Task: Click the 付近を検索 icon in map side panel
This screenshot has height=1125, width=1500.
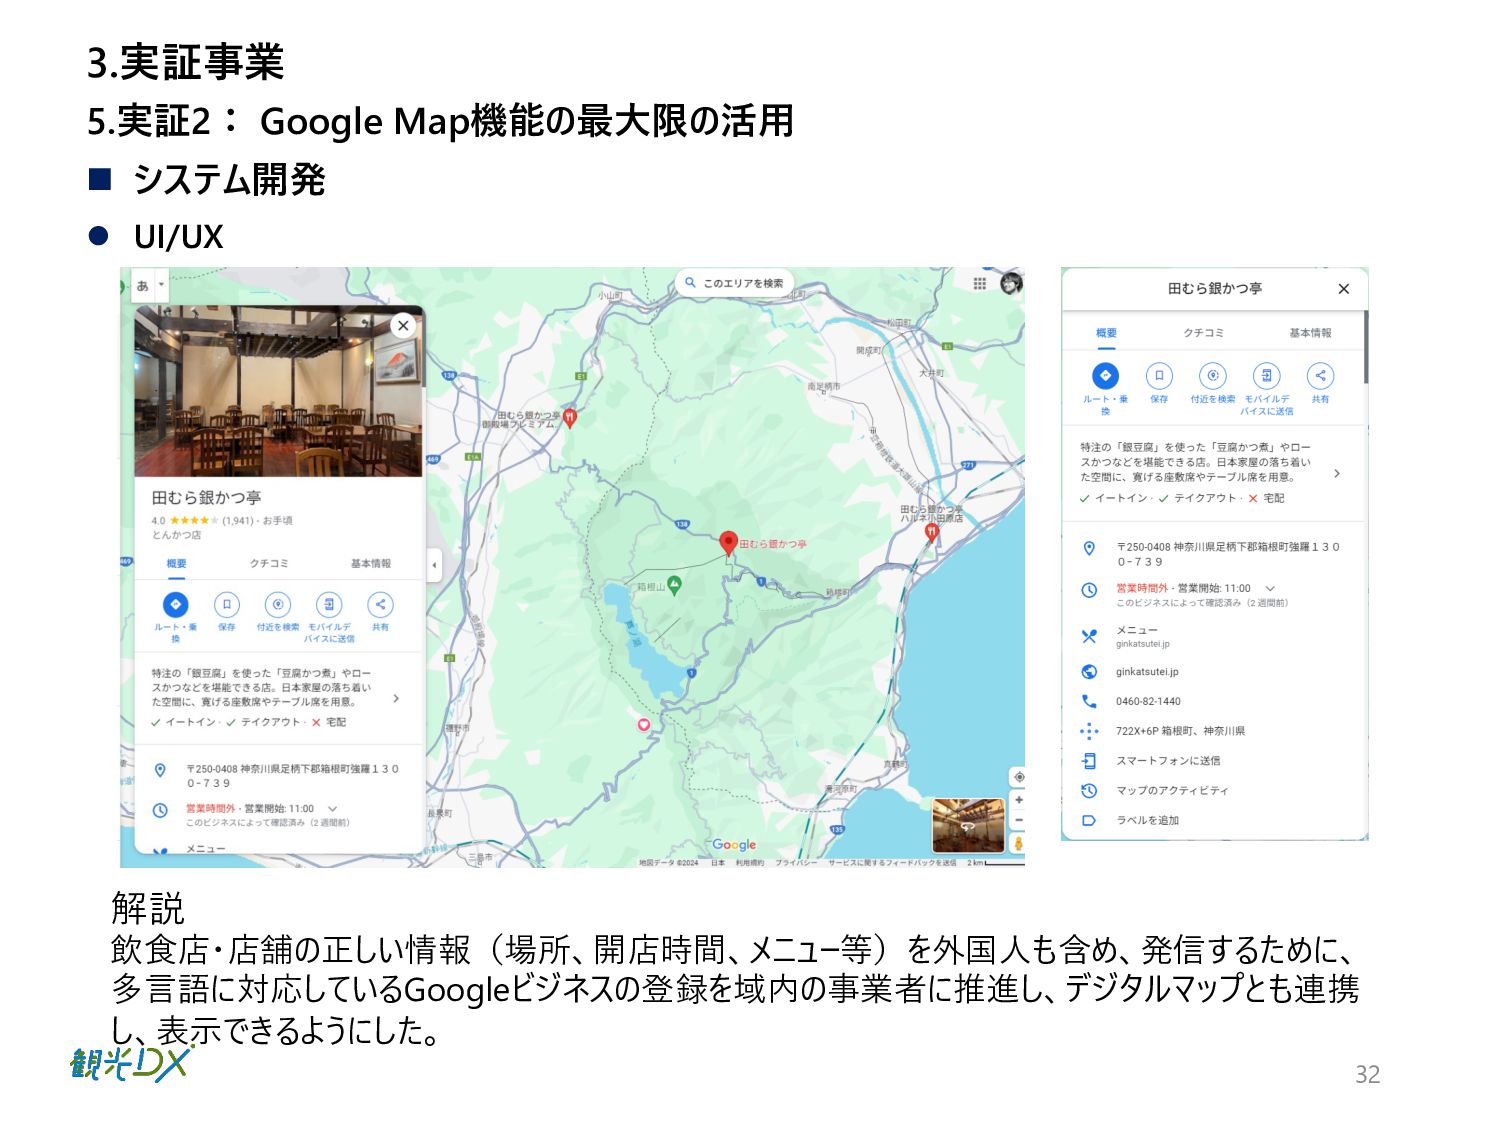Action: [x=278, y=604]
